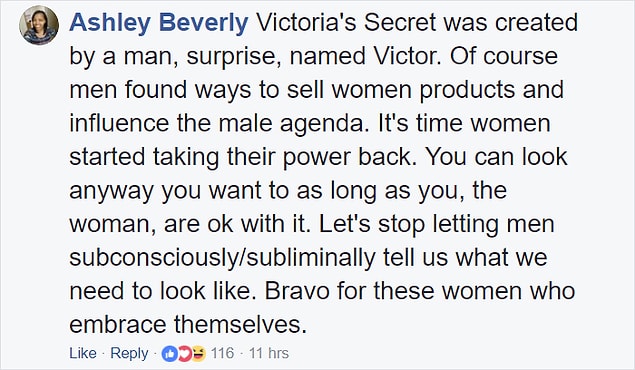Screen dimensions: 635x370
Task: Click the first name Ashley
Action: click(110, 23)
